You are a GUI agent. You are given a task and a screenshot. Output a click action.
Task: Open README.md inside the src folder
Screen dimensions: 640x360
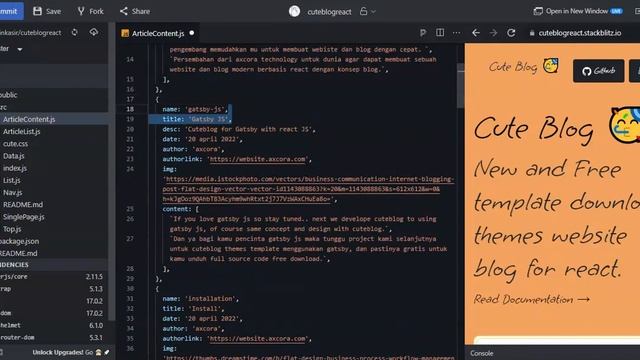coord(23,204)
